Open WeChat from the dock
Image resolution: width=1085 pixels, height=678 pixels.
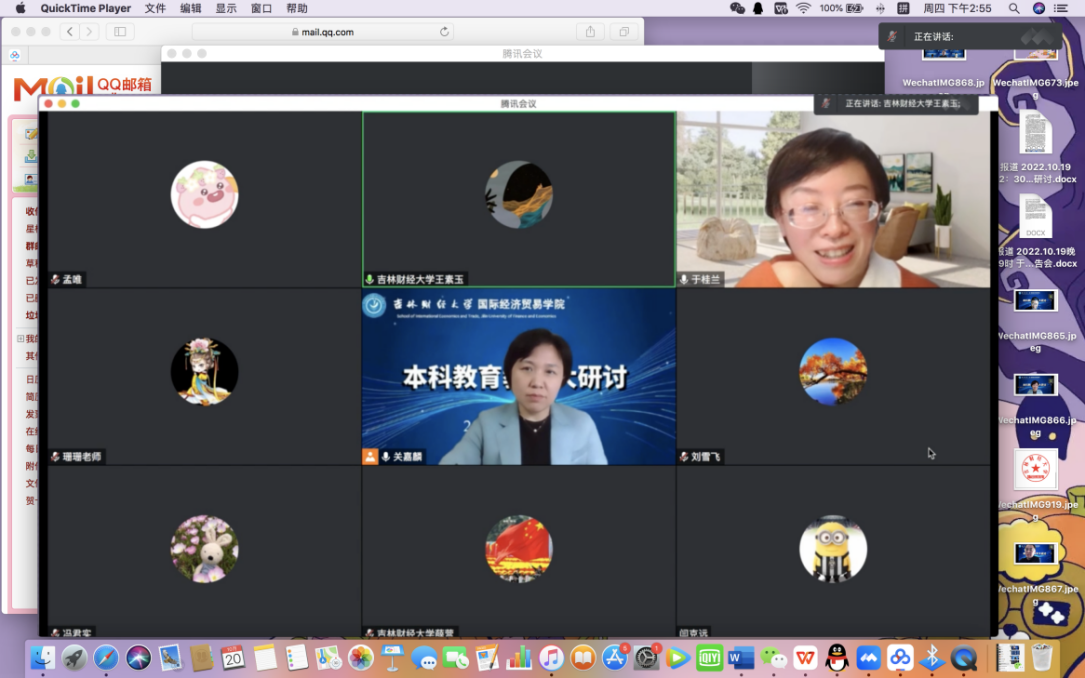click(773, 658)
